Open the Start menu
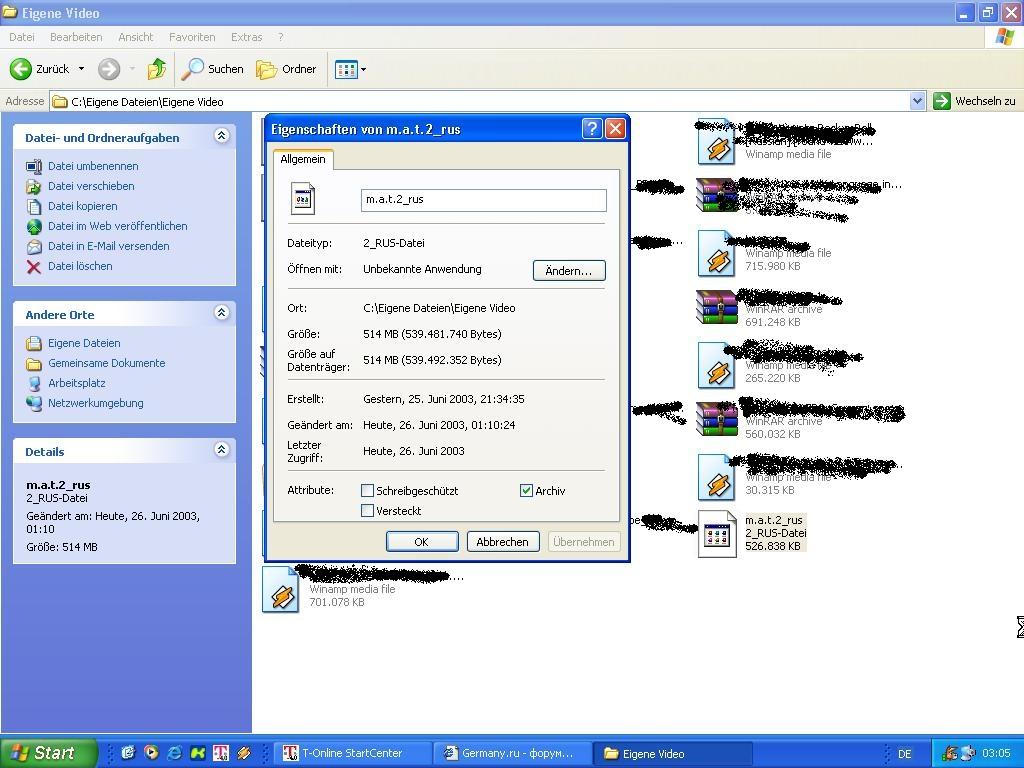1024x768 pixels. click(48, 753)
